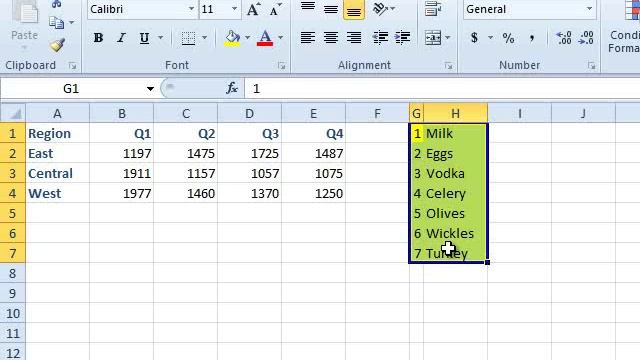Open the underline style dropdown arrow
Screen dimensions: 640x360
pyautogui.click(x=160, y=38)
